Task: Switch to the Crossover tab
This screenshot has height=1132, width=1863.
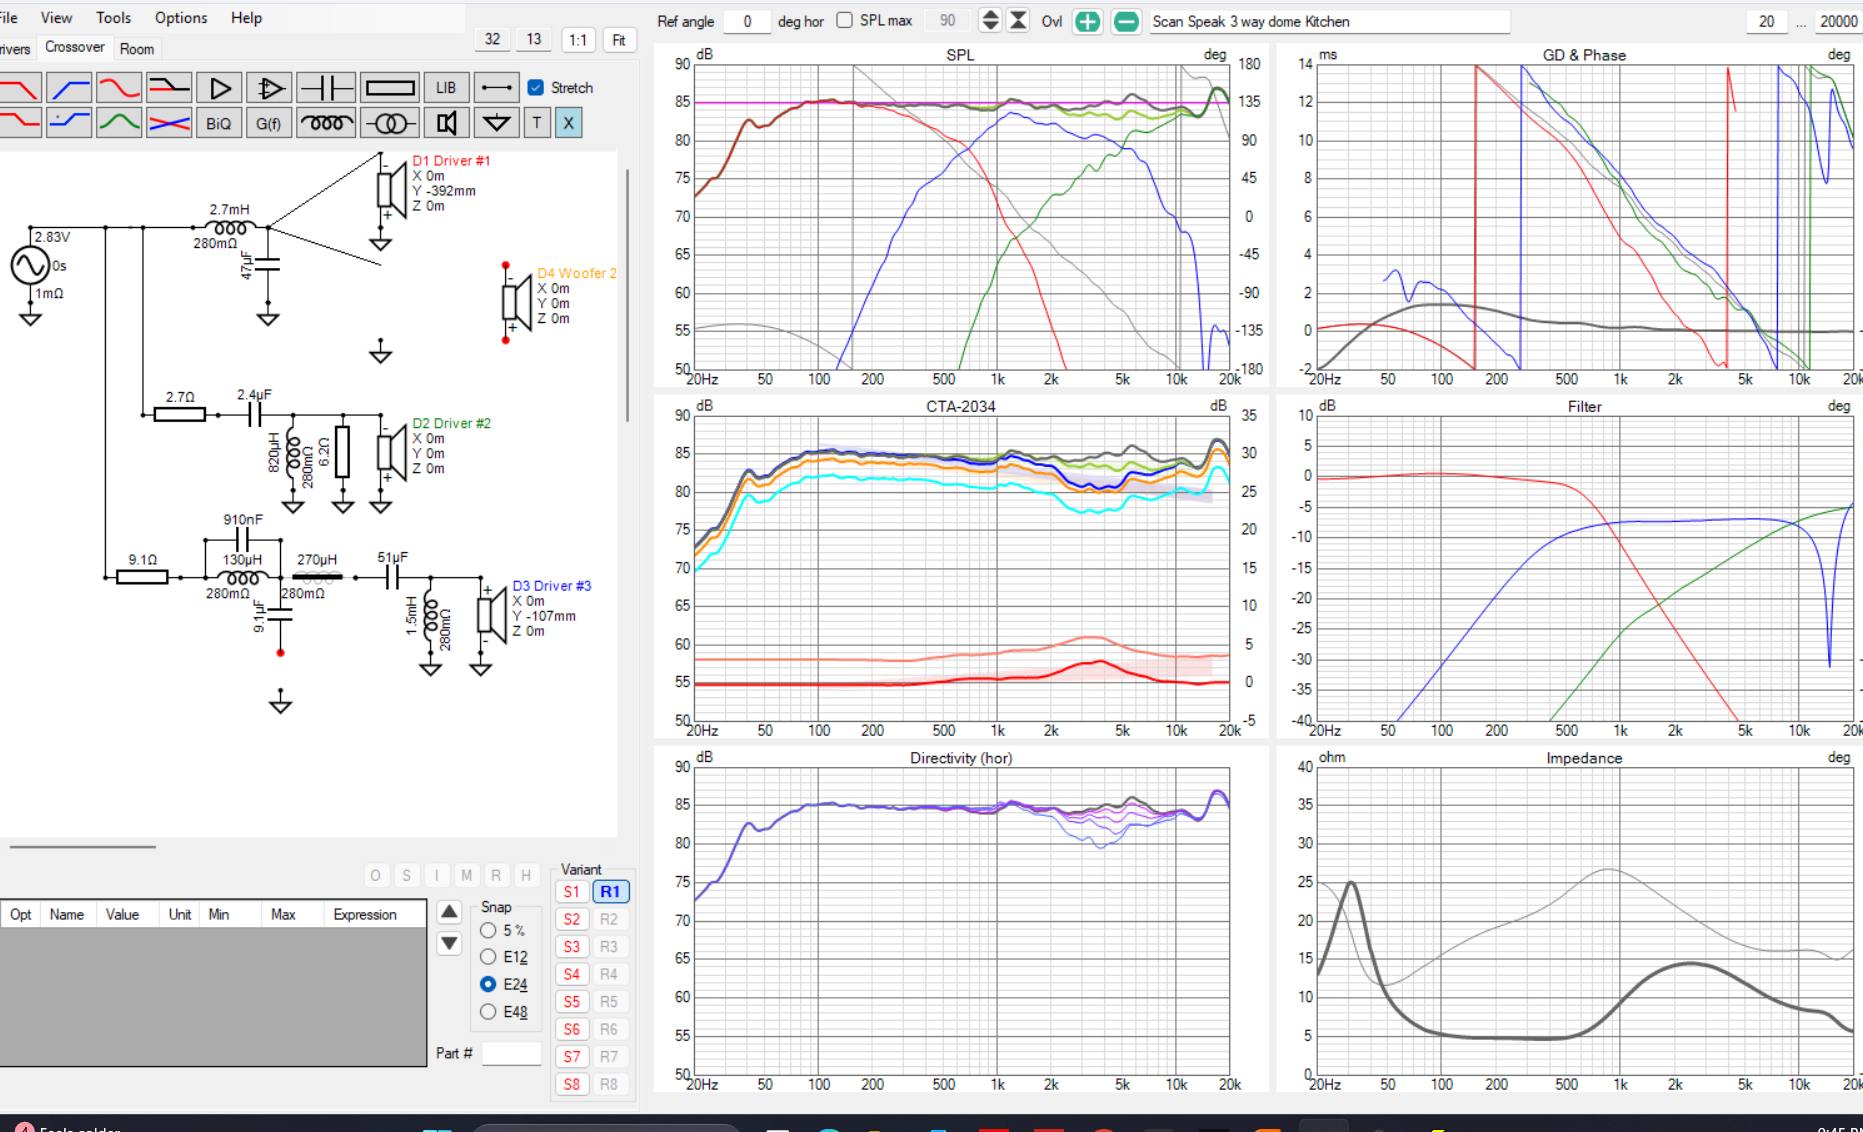Action: click(x=75, y=47)
